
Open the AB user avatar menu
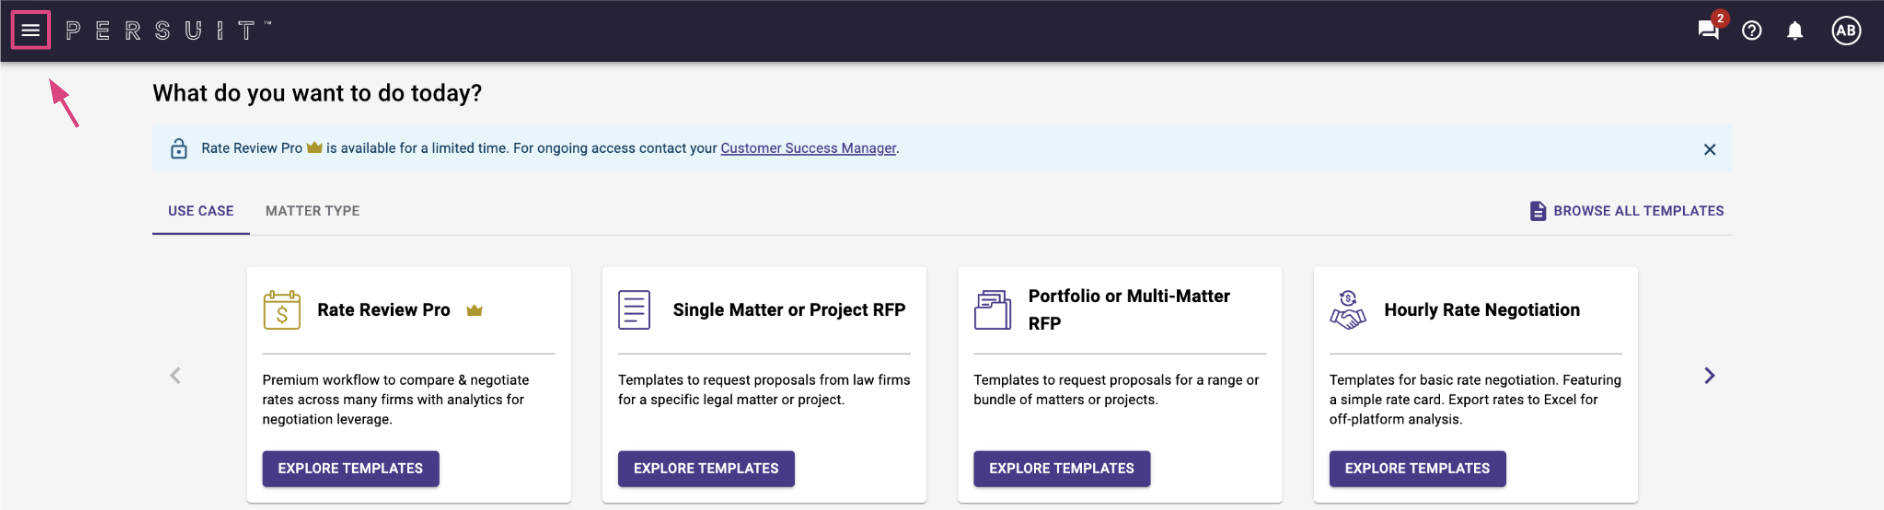[x=1846, y=31]
